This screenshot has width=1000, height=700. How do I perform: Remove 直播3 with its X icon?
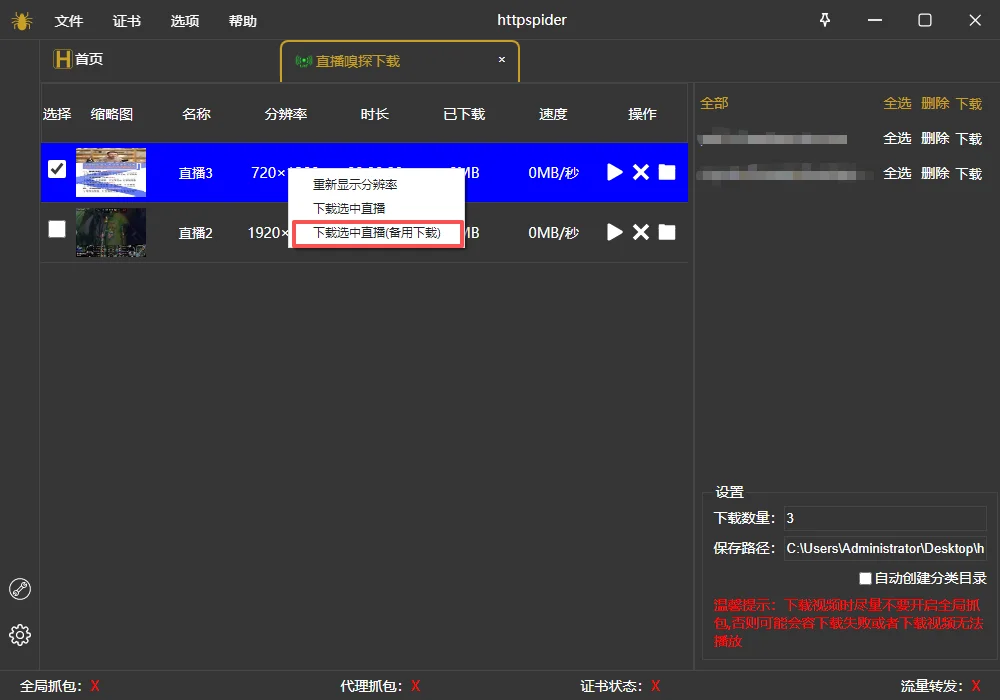641,172
